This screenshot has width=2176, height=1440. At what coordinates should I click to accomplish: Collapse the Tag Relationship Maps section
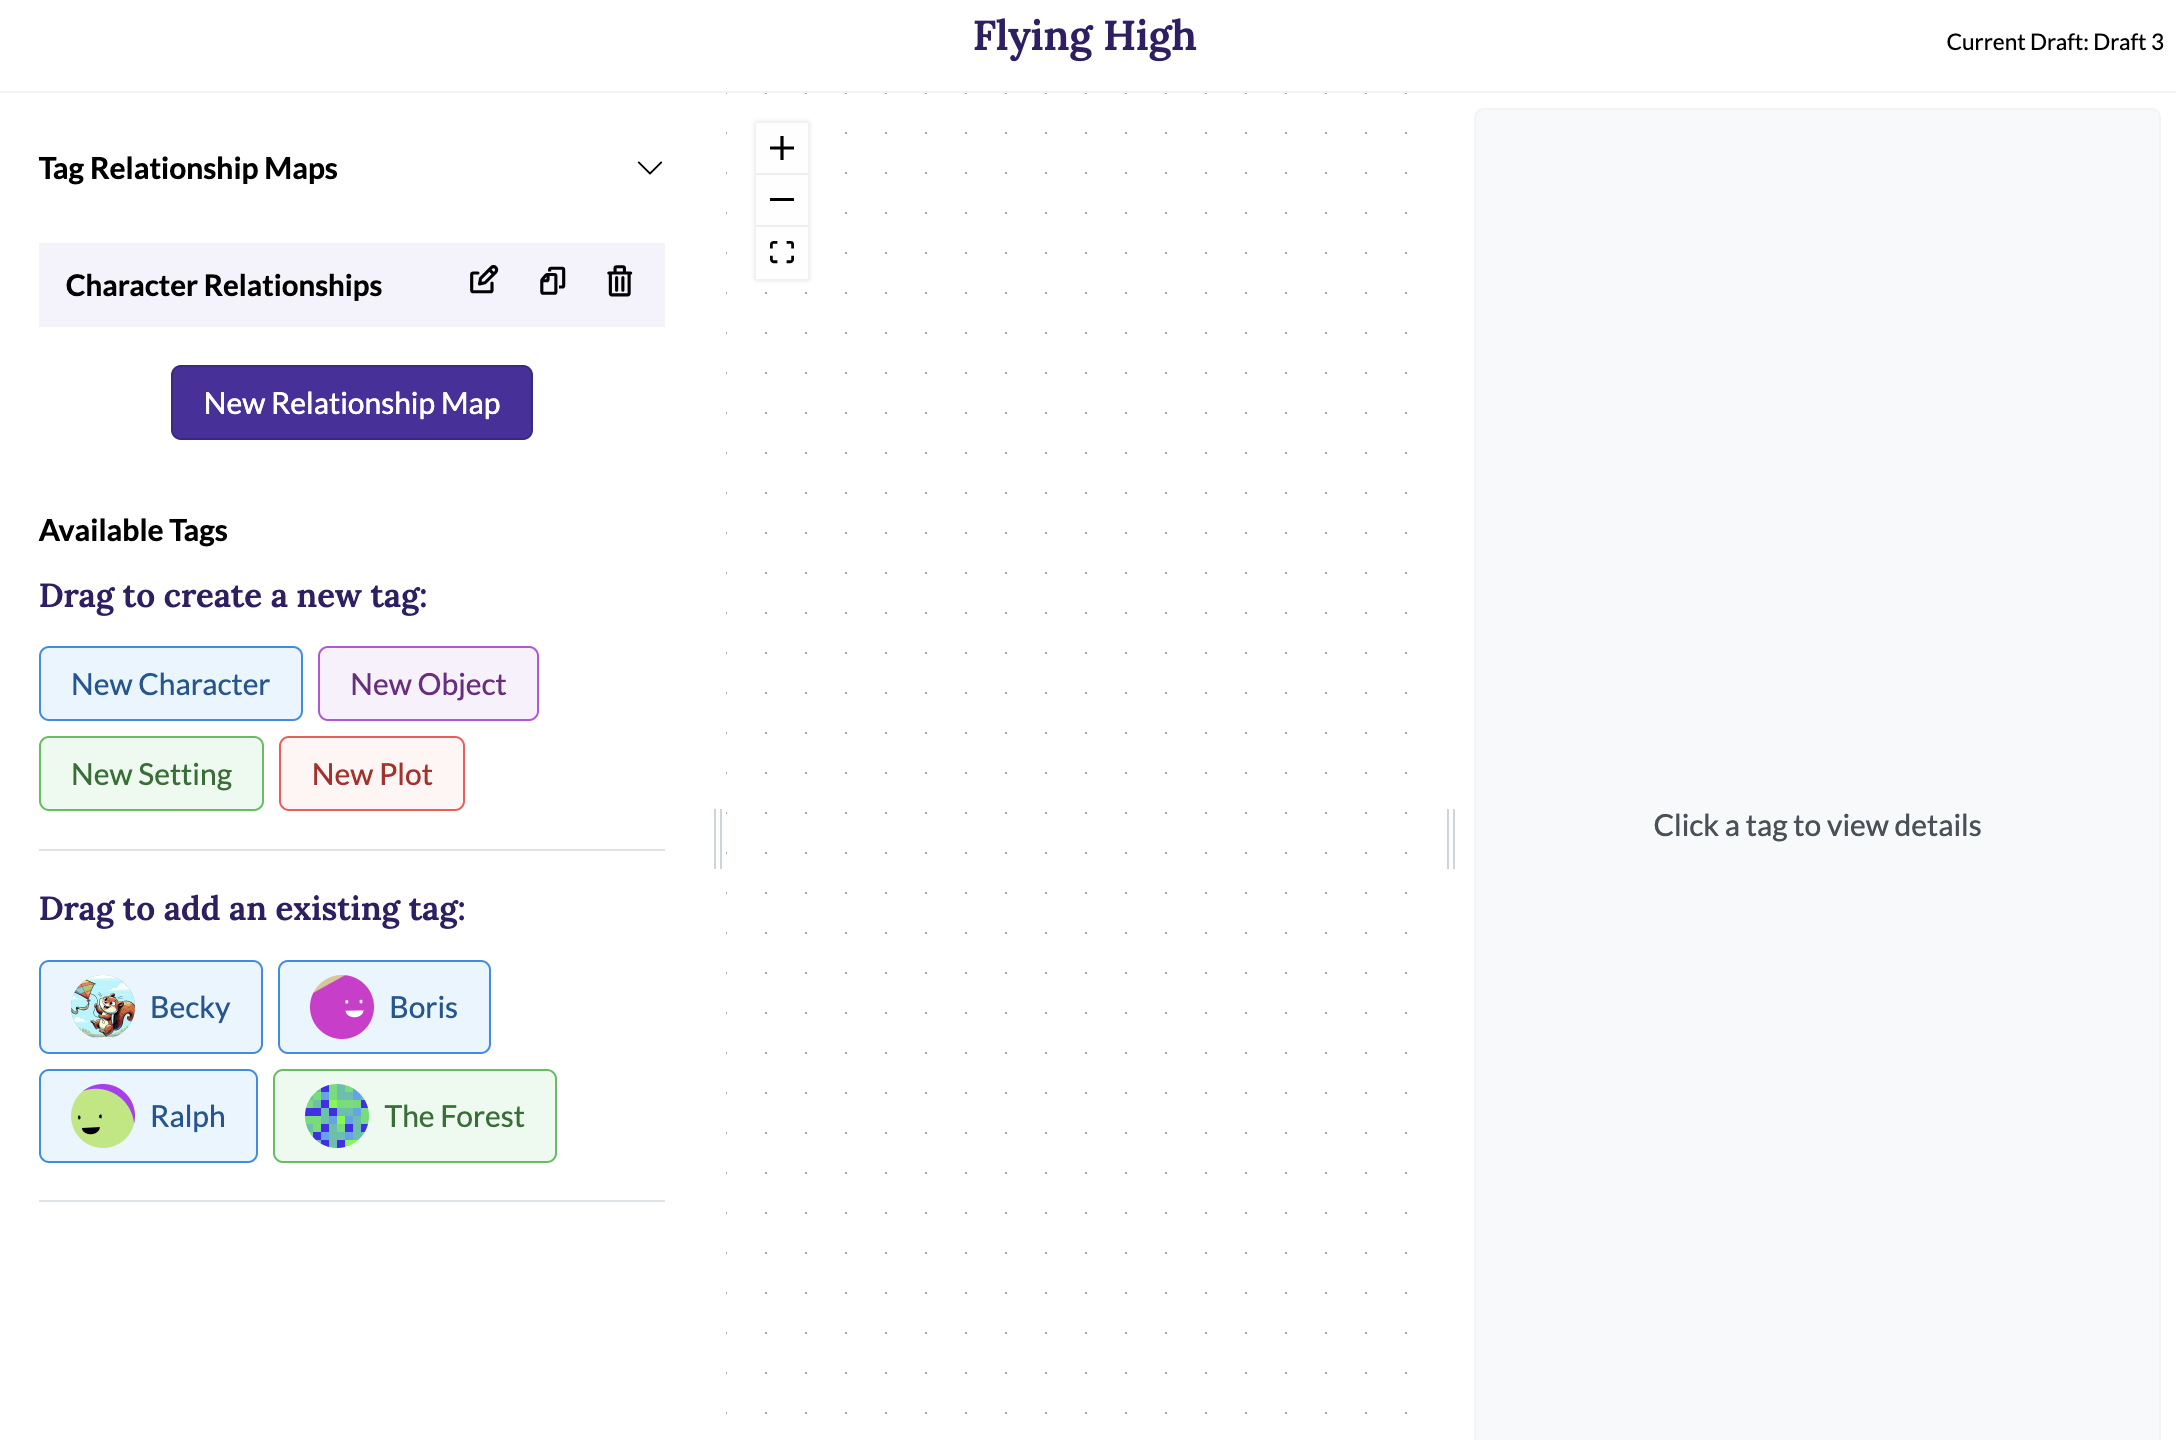649,167
